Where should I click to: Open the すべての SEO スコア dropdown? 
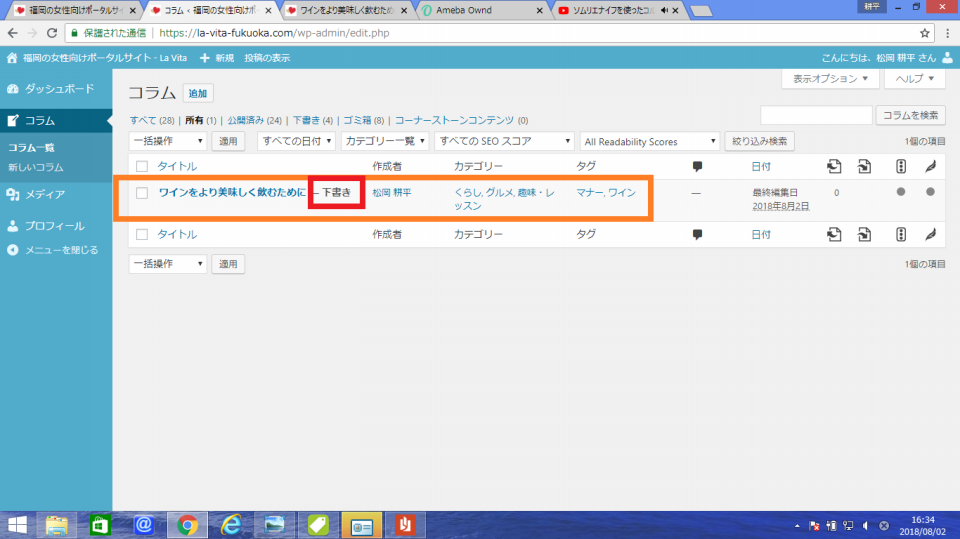pyautogui.click(x=504, y=141)
